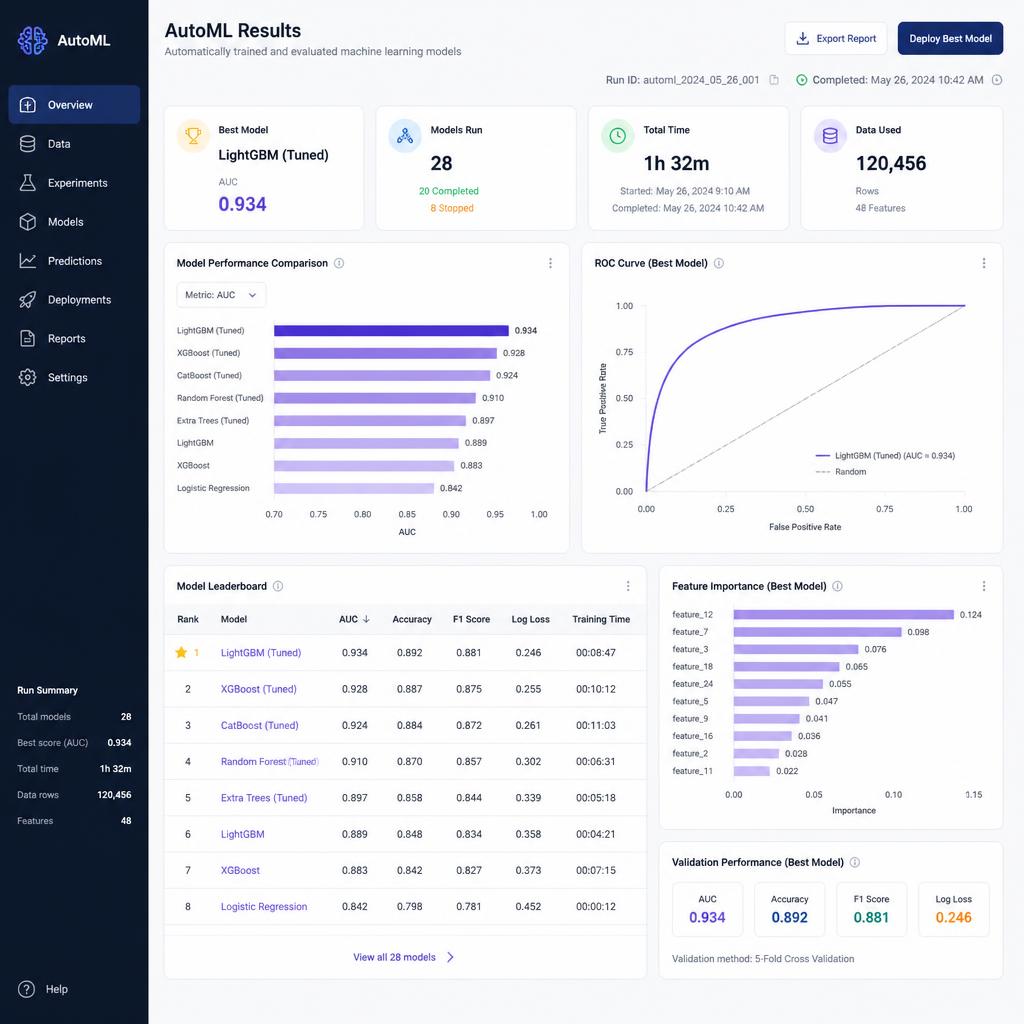Click arrow next to View all models
1024x1024 pixels.
pyautogui.click(x=450, y=957)
